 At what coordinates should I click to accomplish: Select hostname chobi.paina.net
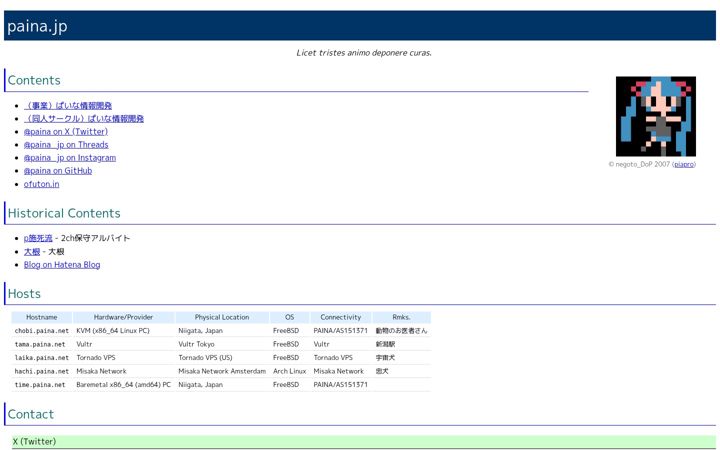[42, 331]
